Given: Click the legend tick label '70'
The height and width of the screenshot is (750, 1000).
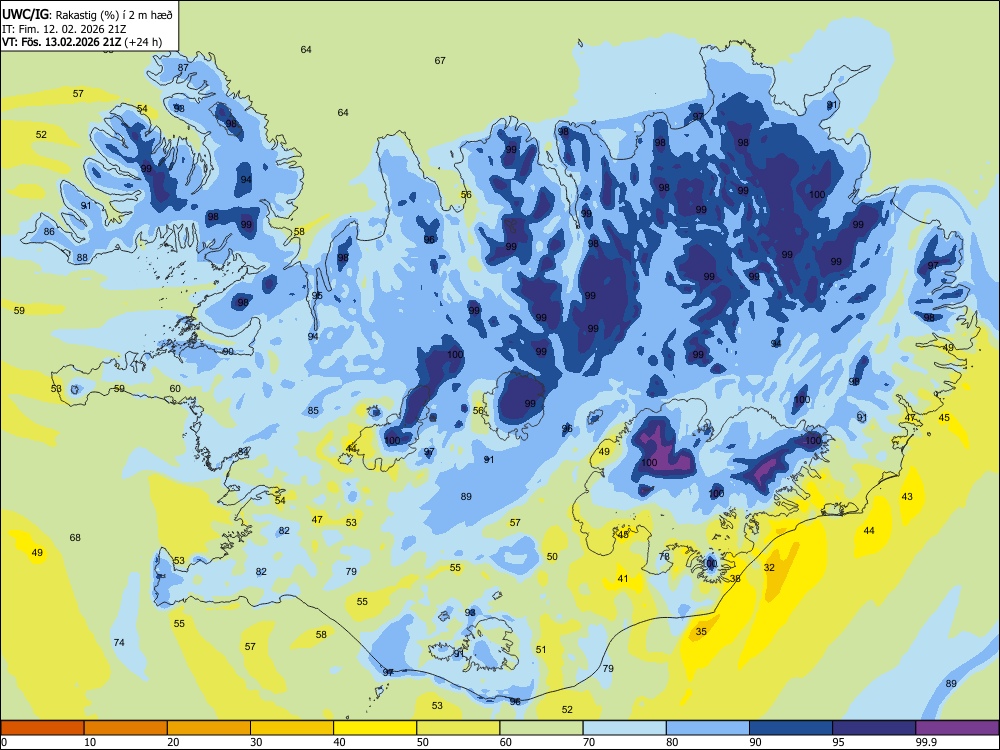Looking at the screenshot, I should click(589, 742).
